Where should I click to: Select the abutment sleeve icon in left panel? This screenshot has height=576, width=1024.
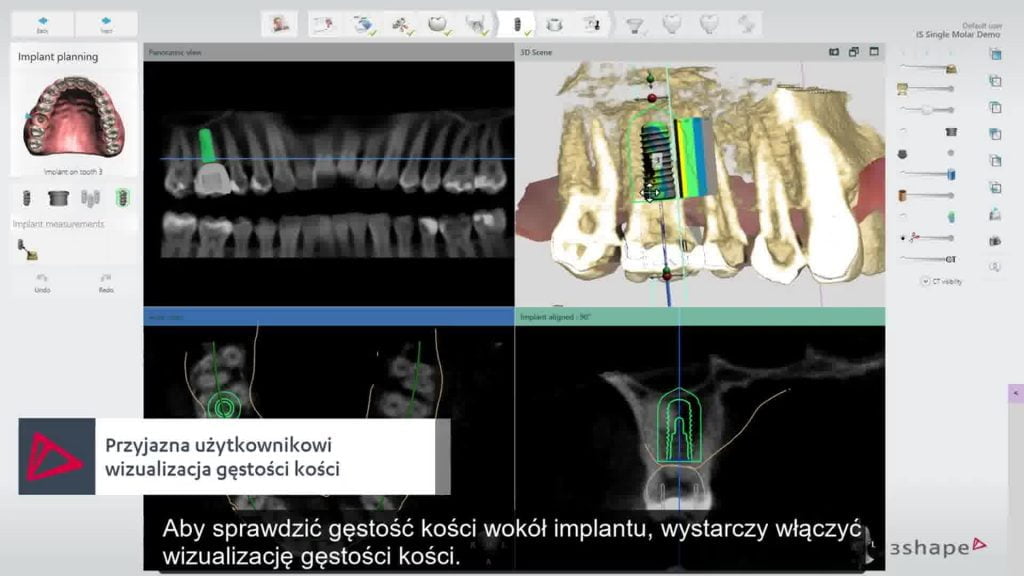point(58,197)
